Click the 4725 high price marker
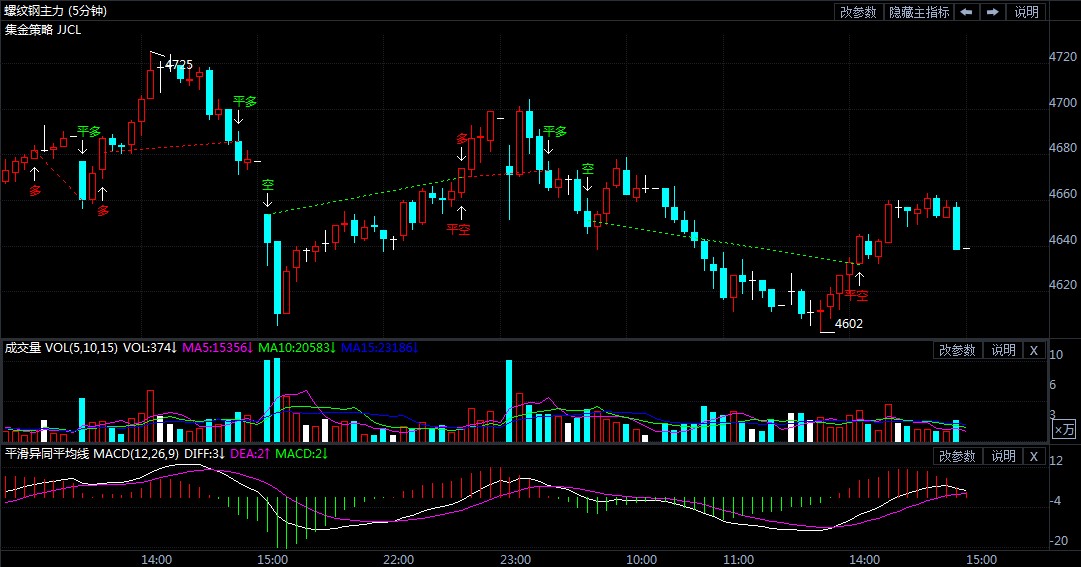The image size is (1081, 567). point(179,65)
